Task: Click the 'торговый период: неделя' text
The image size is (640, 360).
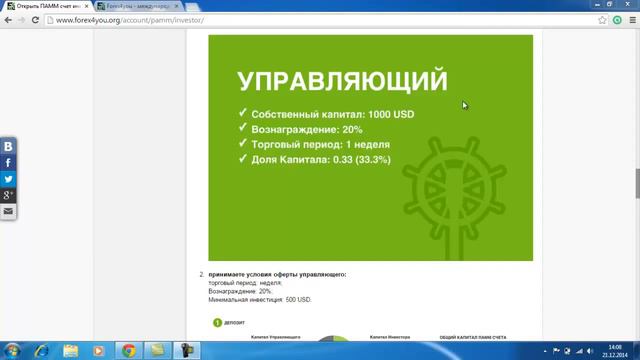Action: tap(245, 283)
